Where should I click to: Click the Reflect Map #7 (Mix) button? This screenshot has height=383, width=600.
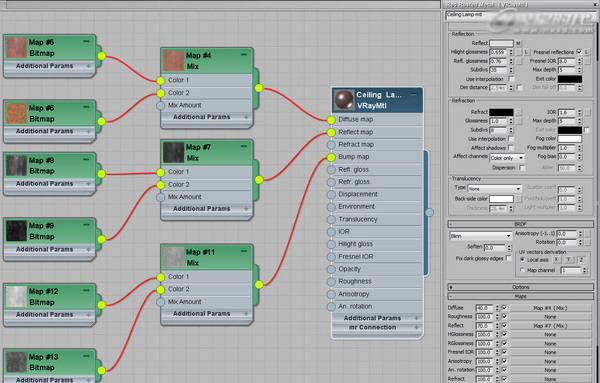550,326
